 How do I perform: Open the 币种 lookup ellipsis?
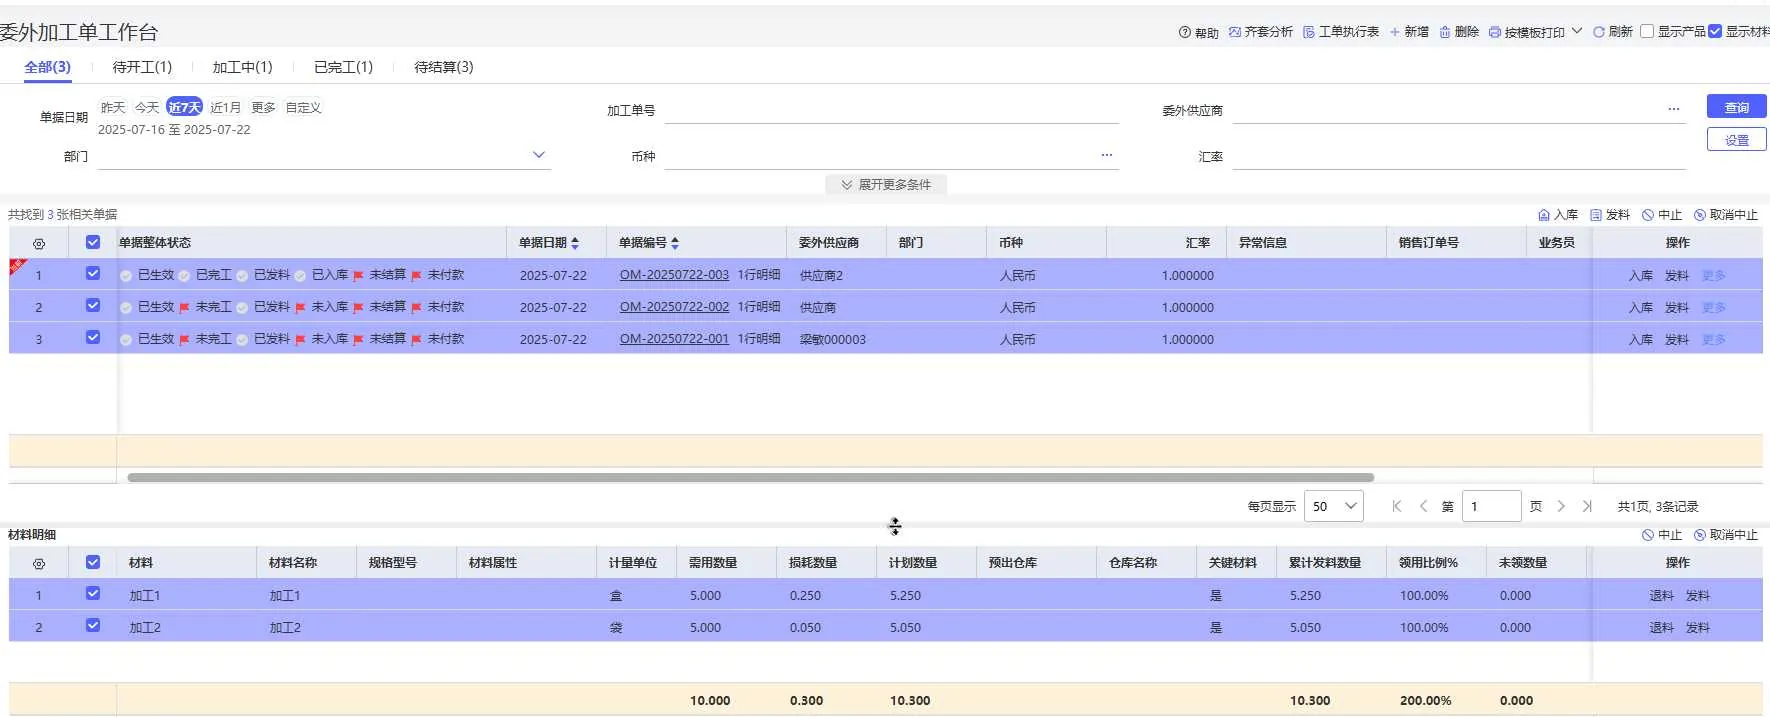tap(1107, 155)
